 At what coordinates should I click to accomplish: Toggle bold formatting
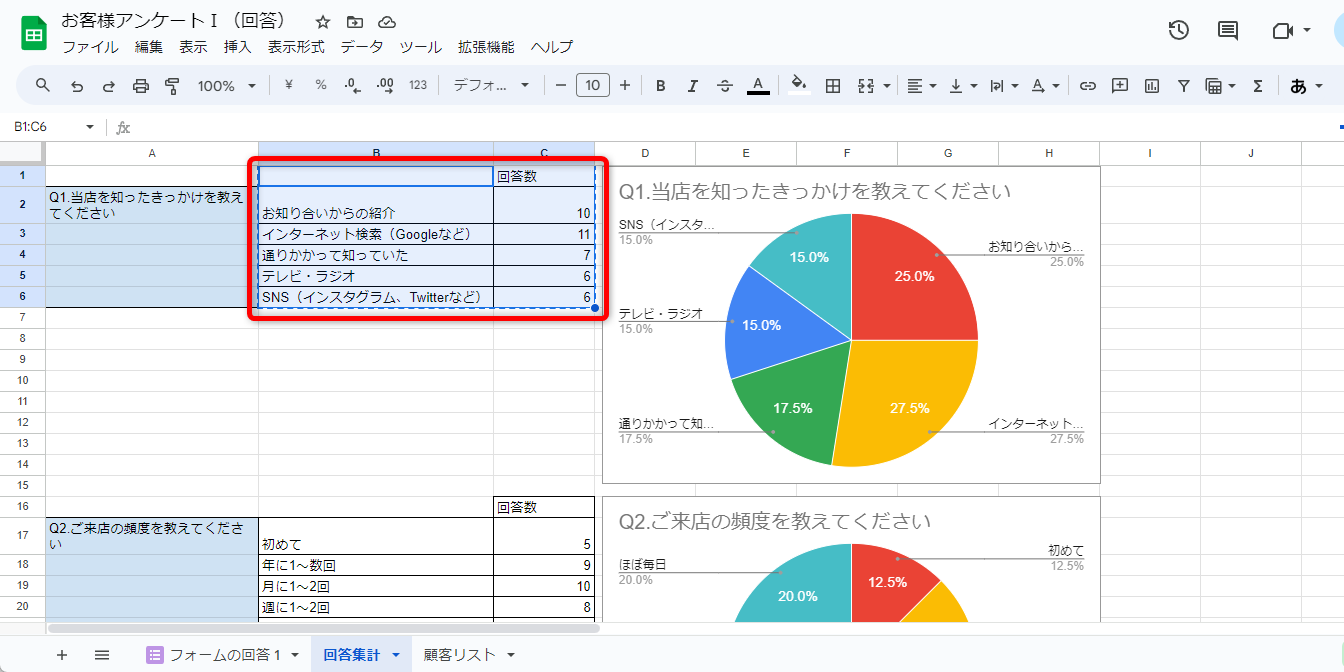(661, 86)
